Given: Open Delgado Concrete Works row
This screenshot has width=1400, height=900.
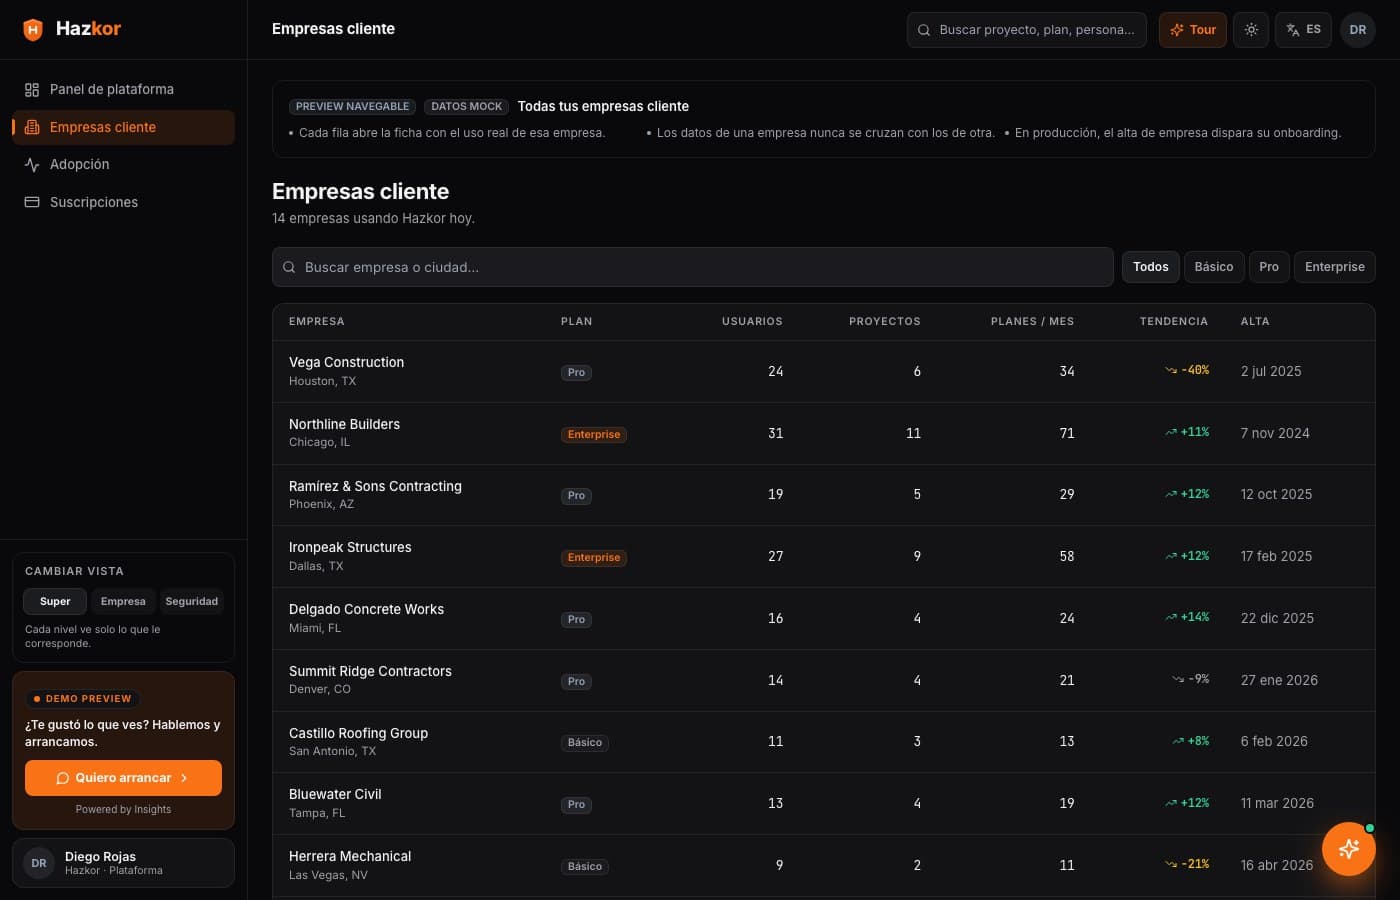Looking at the screenshot, I should [823, 619].
